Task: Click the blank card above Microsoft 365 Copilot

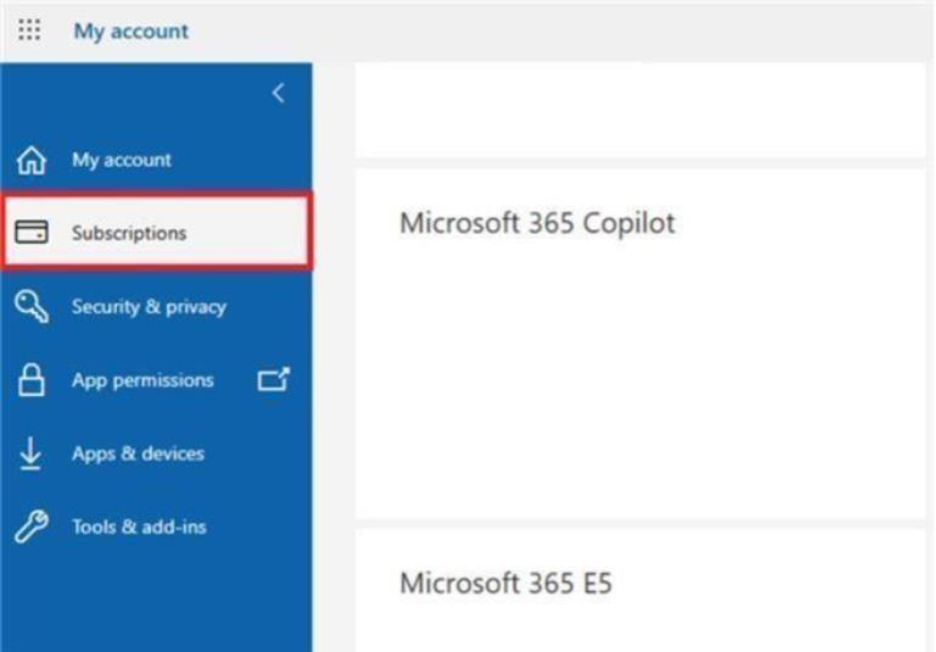Action: point(640,110)
